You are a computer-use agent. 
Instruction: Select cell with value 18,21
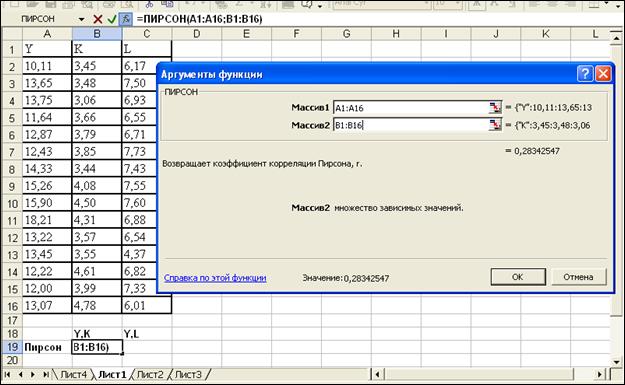tap(47, 220)
